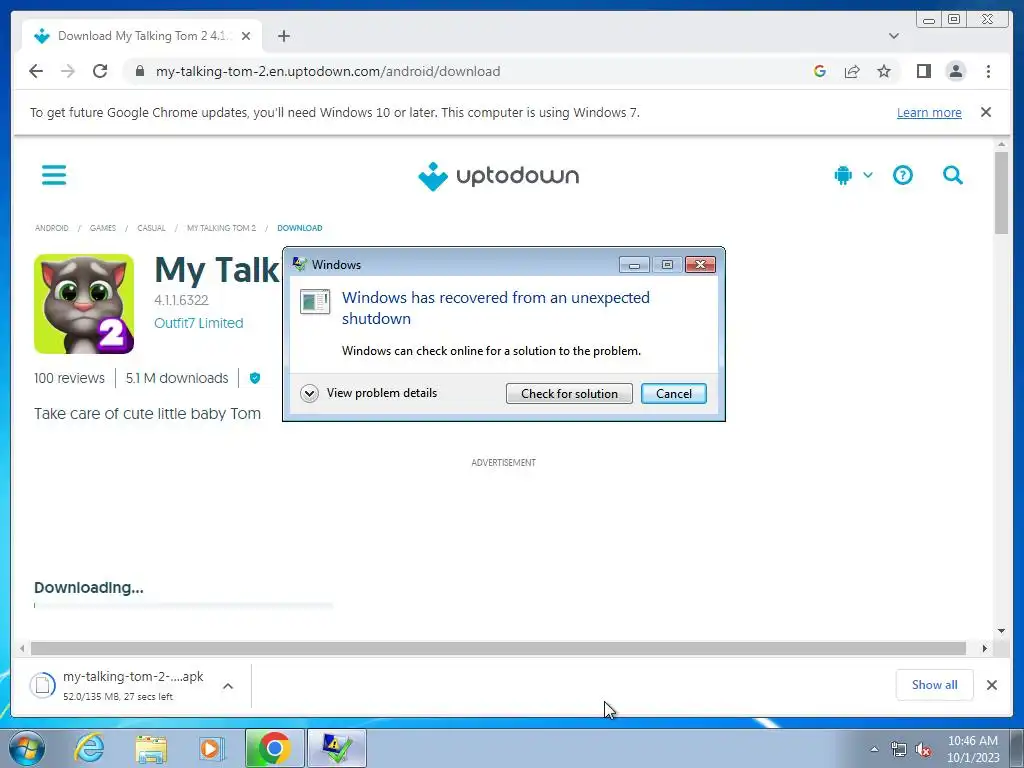Cancel the Windows recovery dialog
This screenshot has height=768, width=1024.
pyautogui.click(x=673, y=394)
